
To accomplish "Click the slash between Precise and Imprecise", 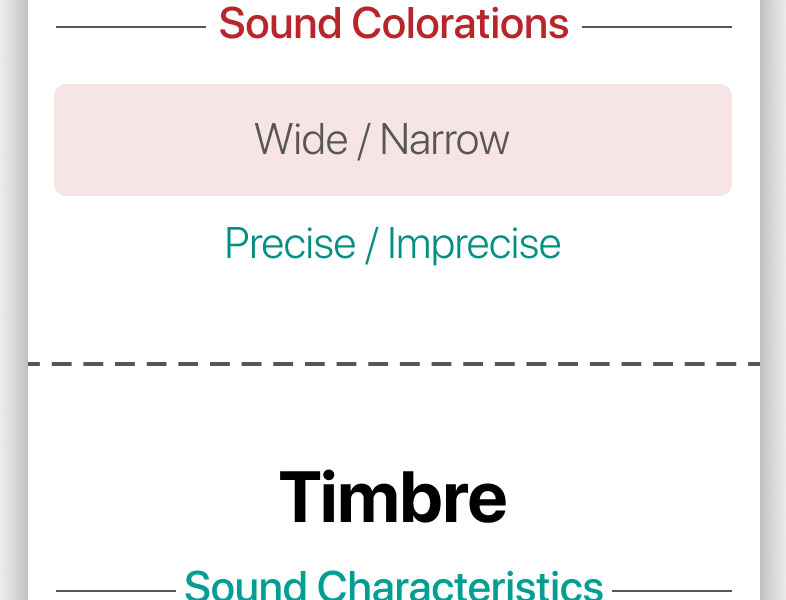I will [x=371, y=245].
